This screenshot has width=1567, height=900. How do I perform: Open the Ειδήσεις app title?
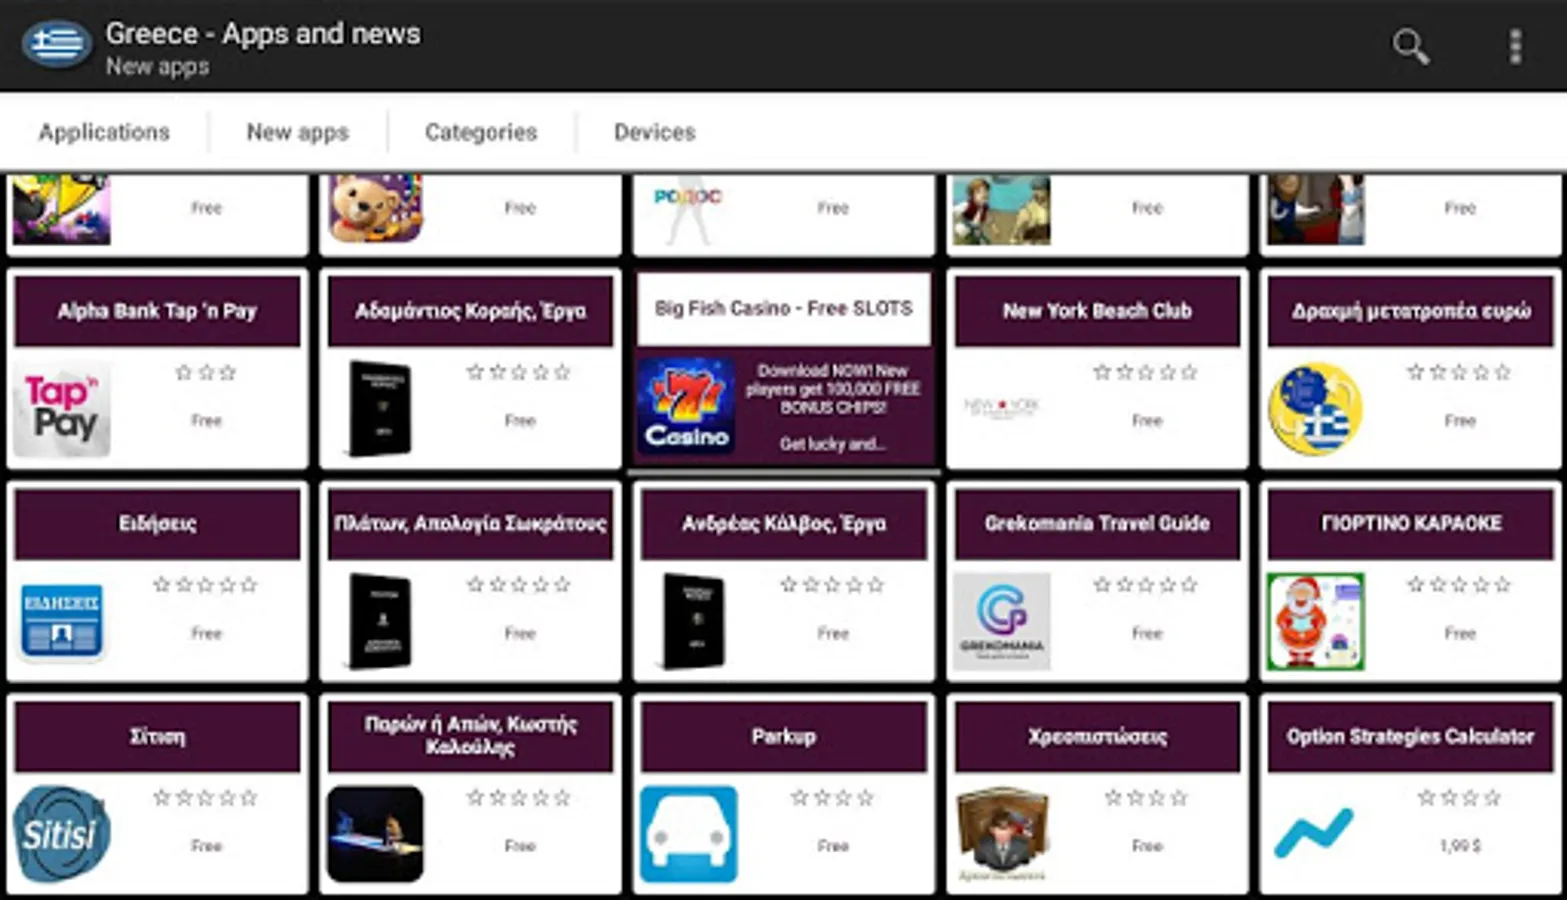(157, 524)
